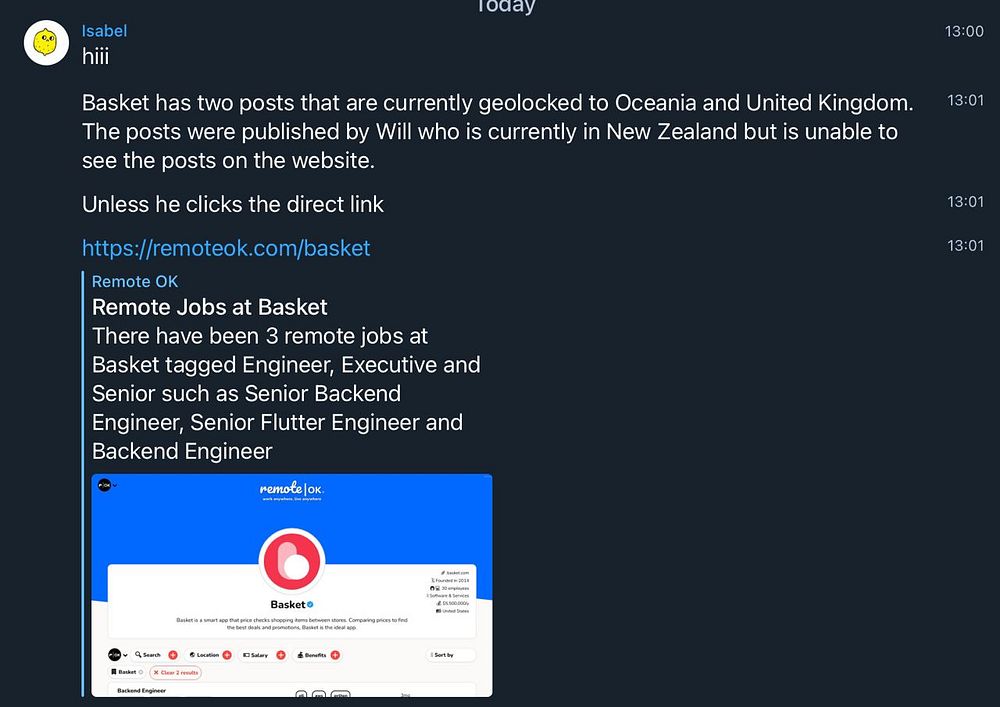Add a Benefits filter with the plus icon
This screenshot has width=1000, height=707.
[x=335, y=655]
